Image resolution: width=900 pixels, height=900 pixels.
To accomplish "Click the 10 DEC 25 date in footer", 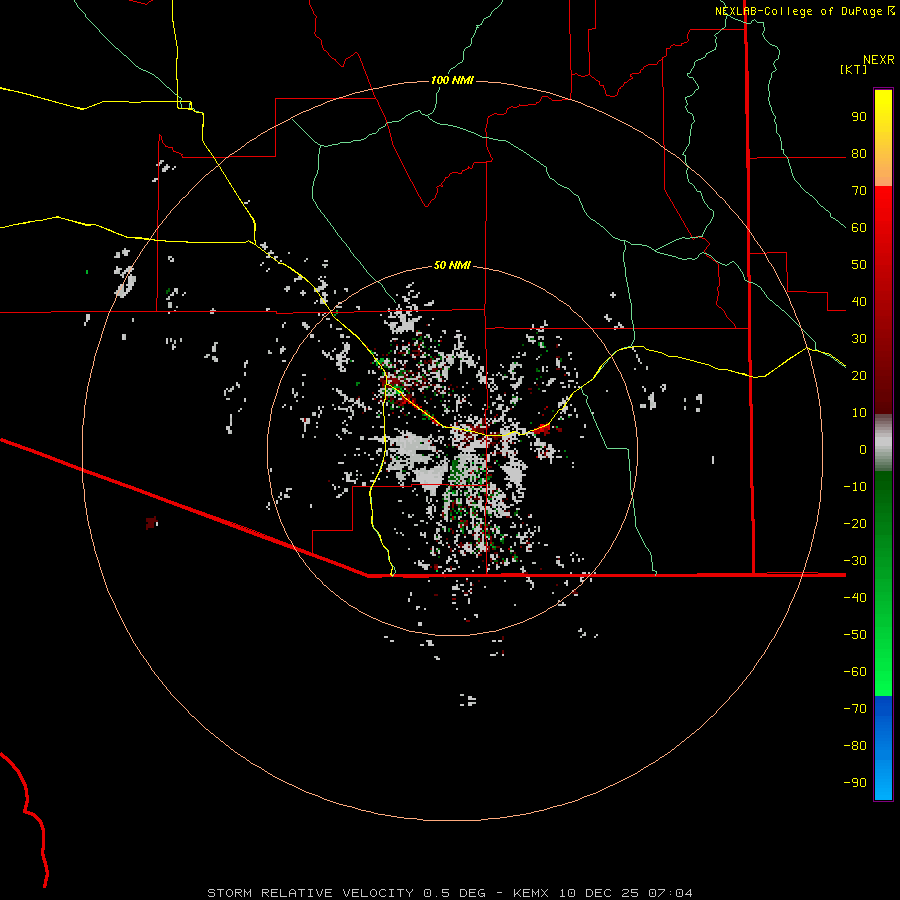I will 598,893.
